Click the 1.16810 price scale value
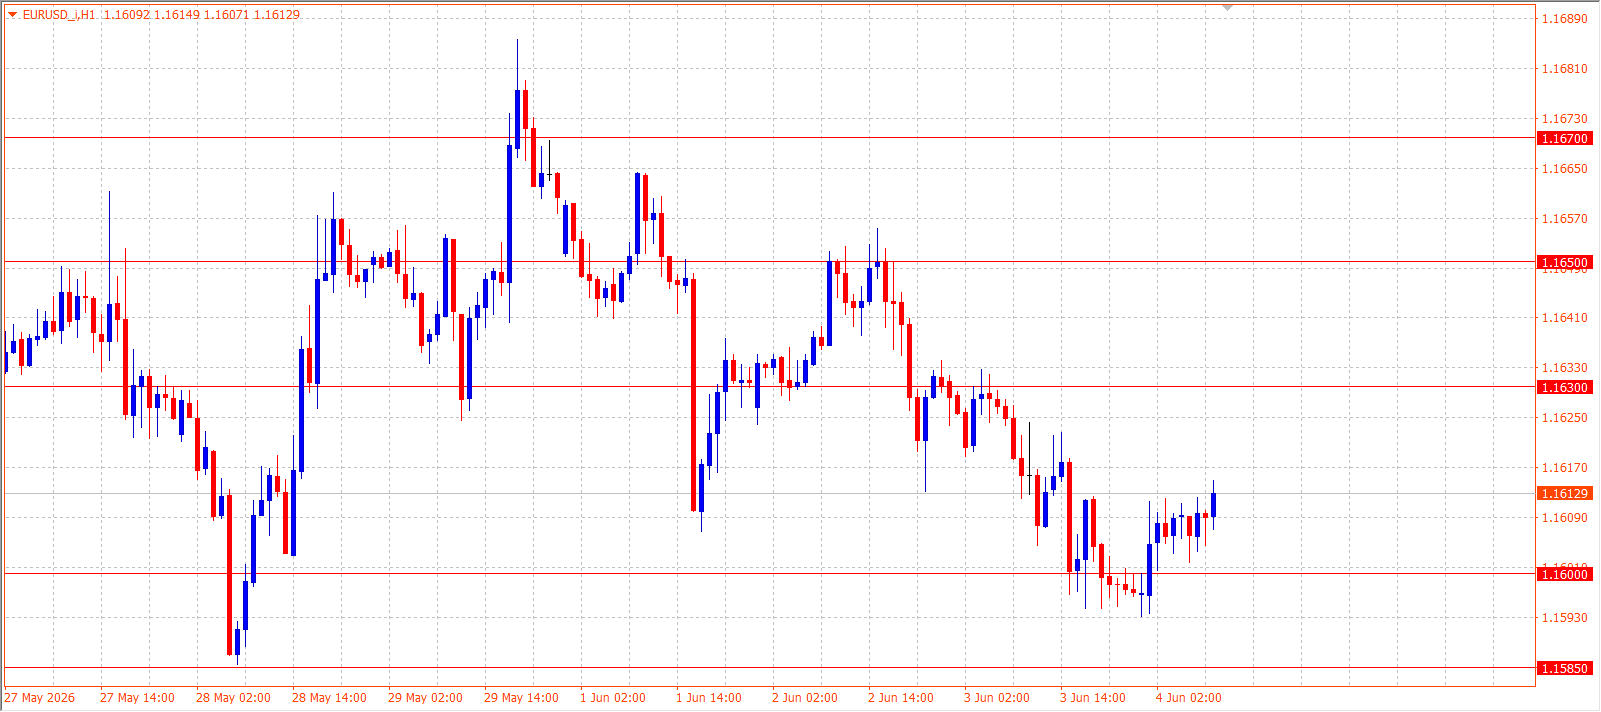 1565,69
